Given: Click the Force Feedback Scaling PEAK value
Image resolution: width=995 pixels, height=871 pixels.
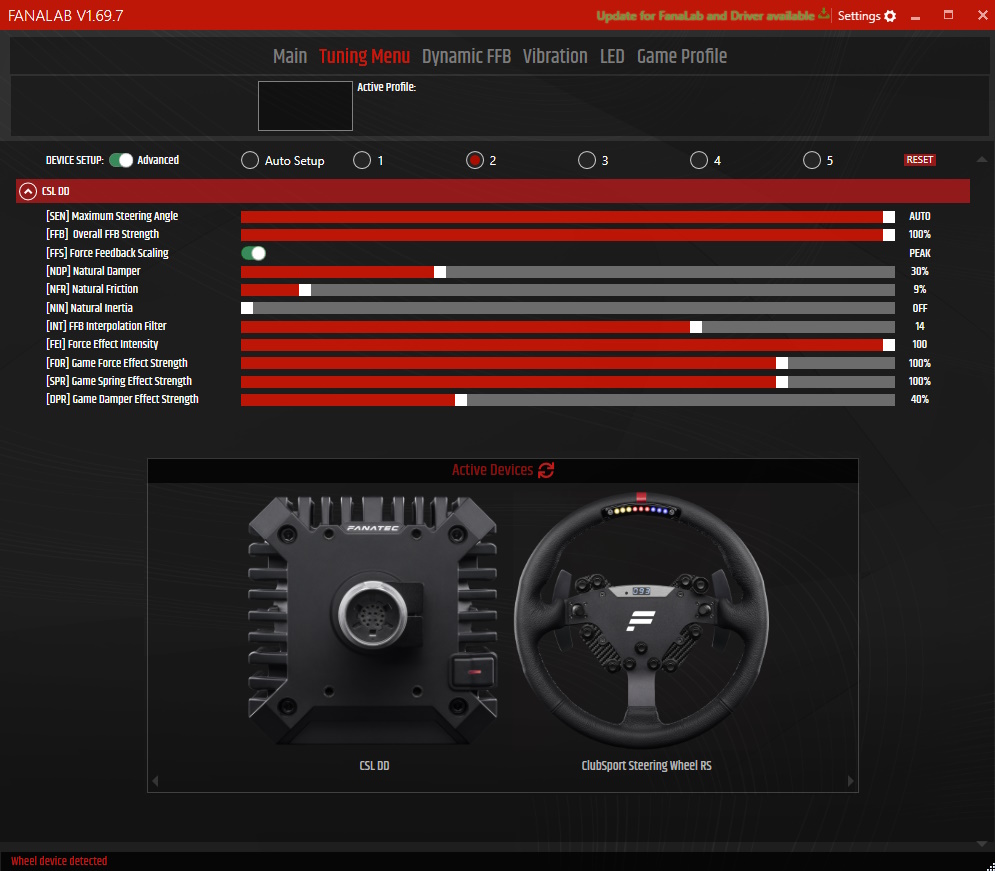Looking at the screenshot, I should click(x=919, y=253).
